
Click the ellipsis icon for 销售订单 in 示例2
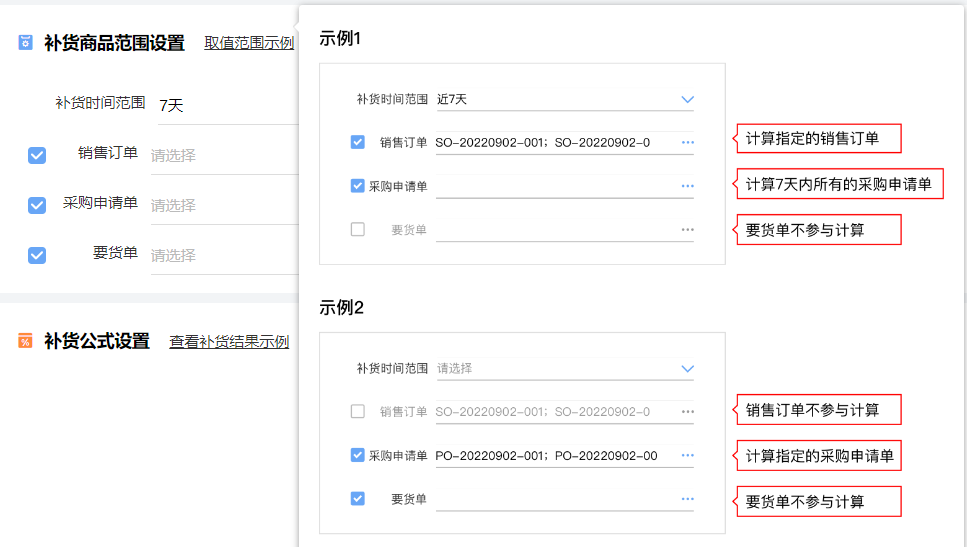click(x=687, y=412)
